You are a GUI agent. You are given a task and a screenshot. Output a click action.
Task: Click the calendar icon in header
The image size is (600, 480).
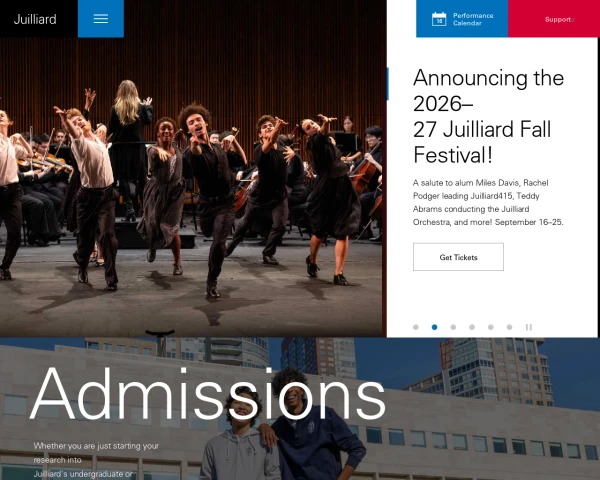439,19
